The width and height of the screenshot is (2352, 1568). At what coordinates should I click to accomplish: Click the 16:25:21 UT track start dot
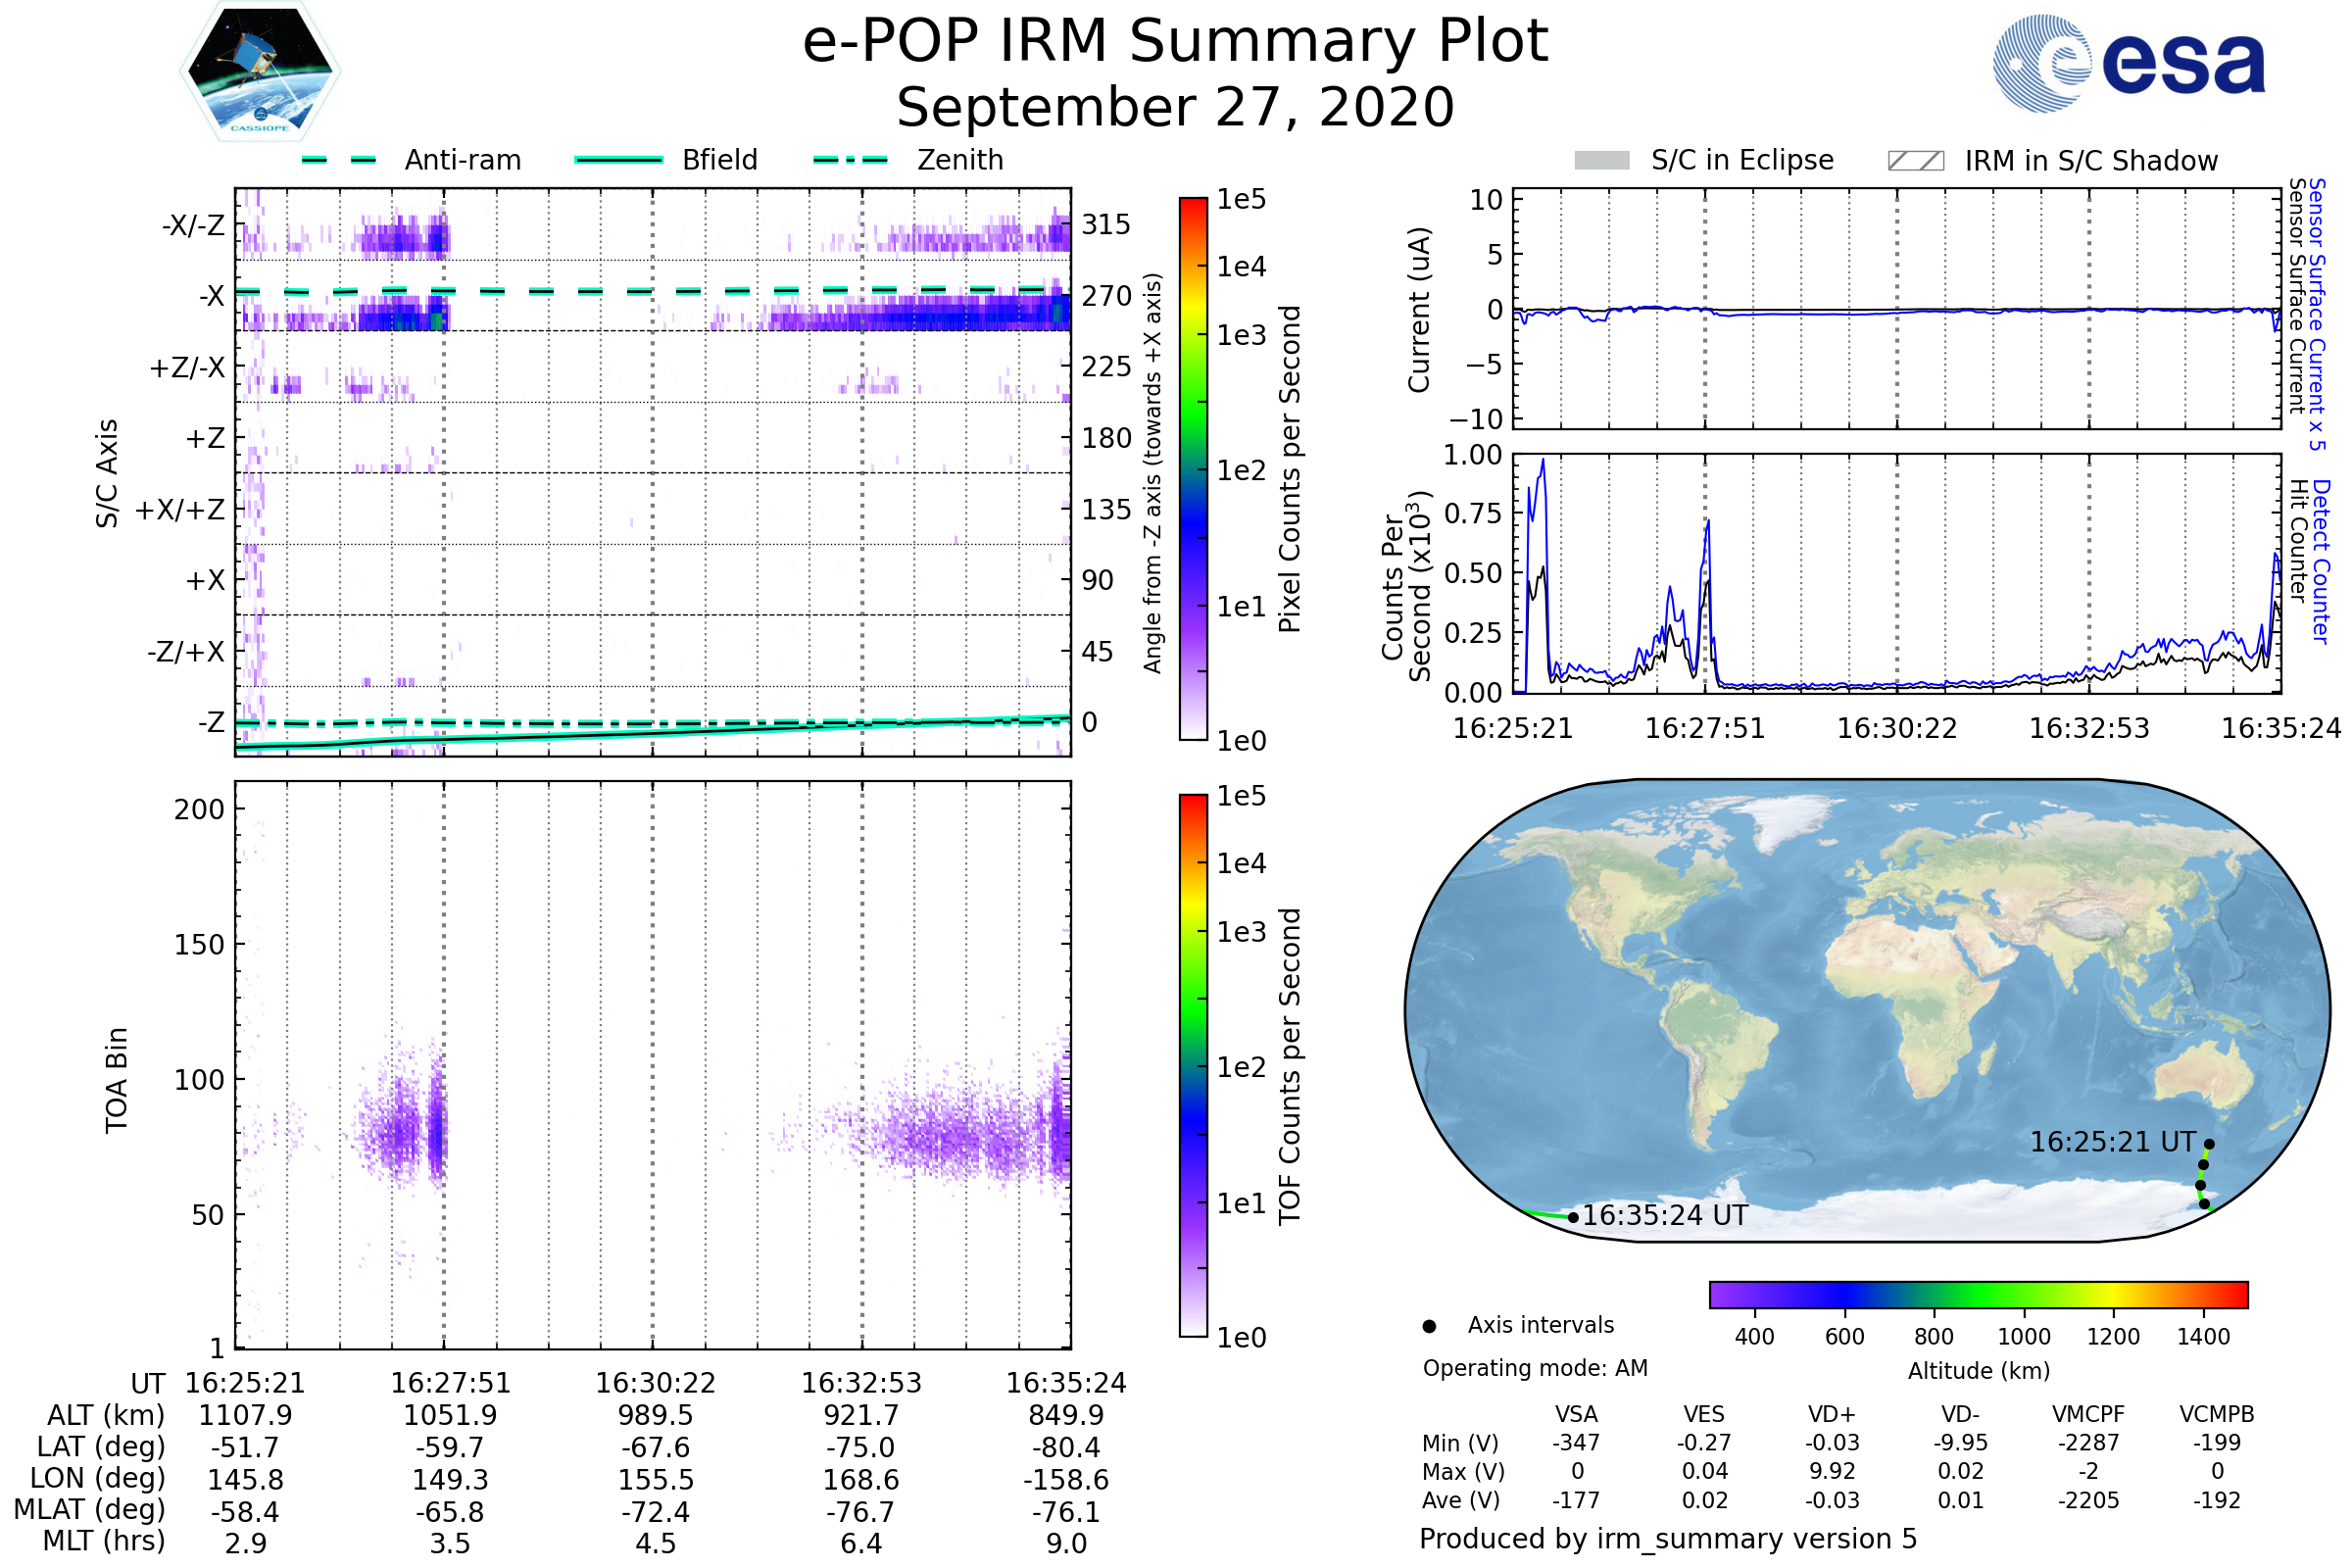tap(2210, 1145)
